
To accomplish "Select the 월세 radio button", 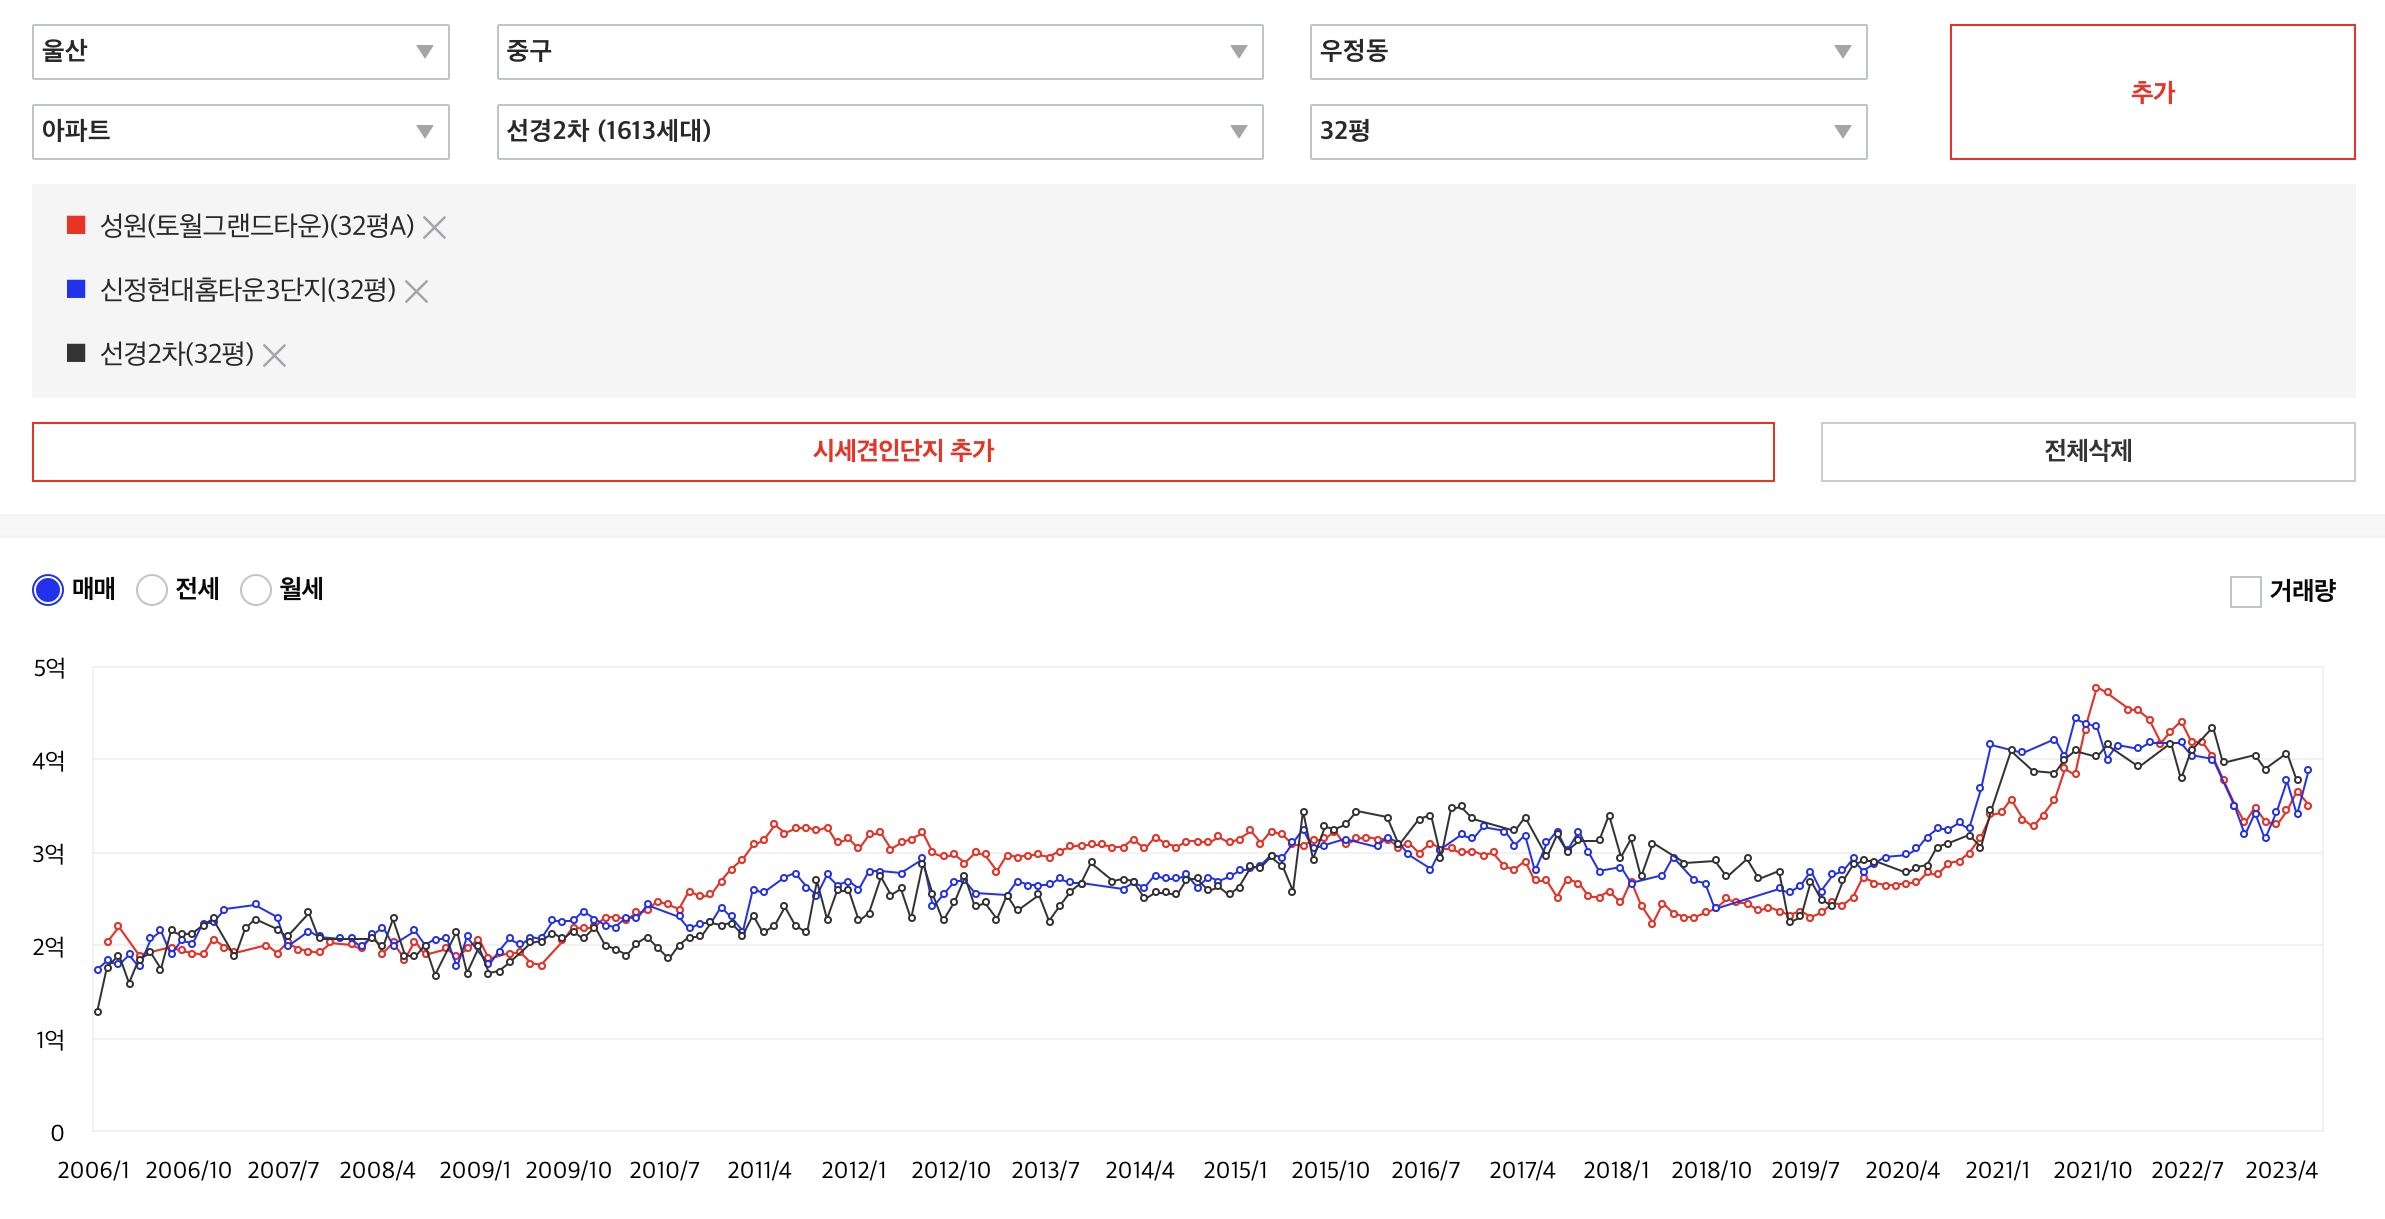I will pos(256,590).
